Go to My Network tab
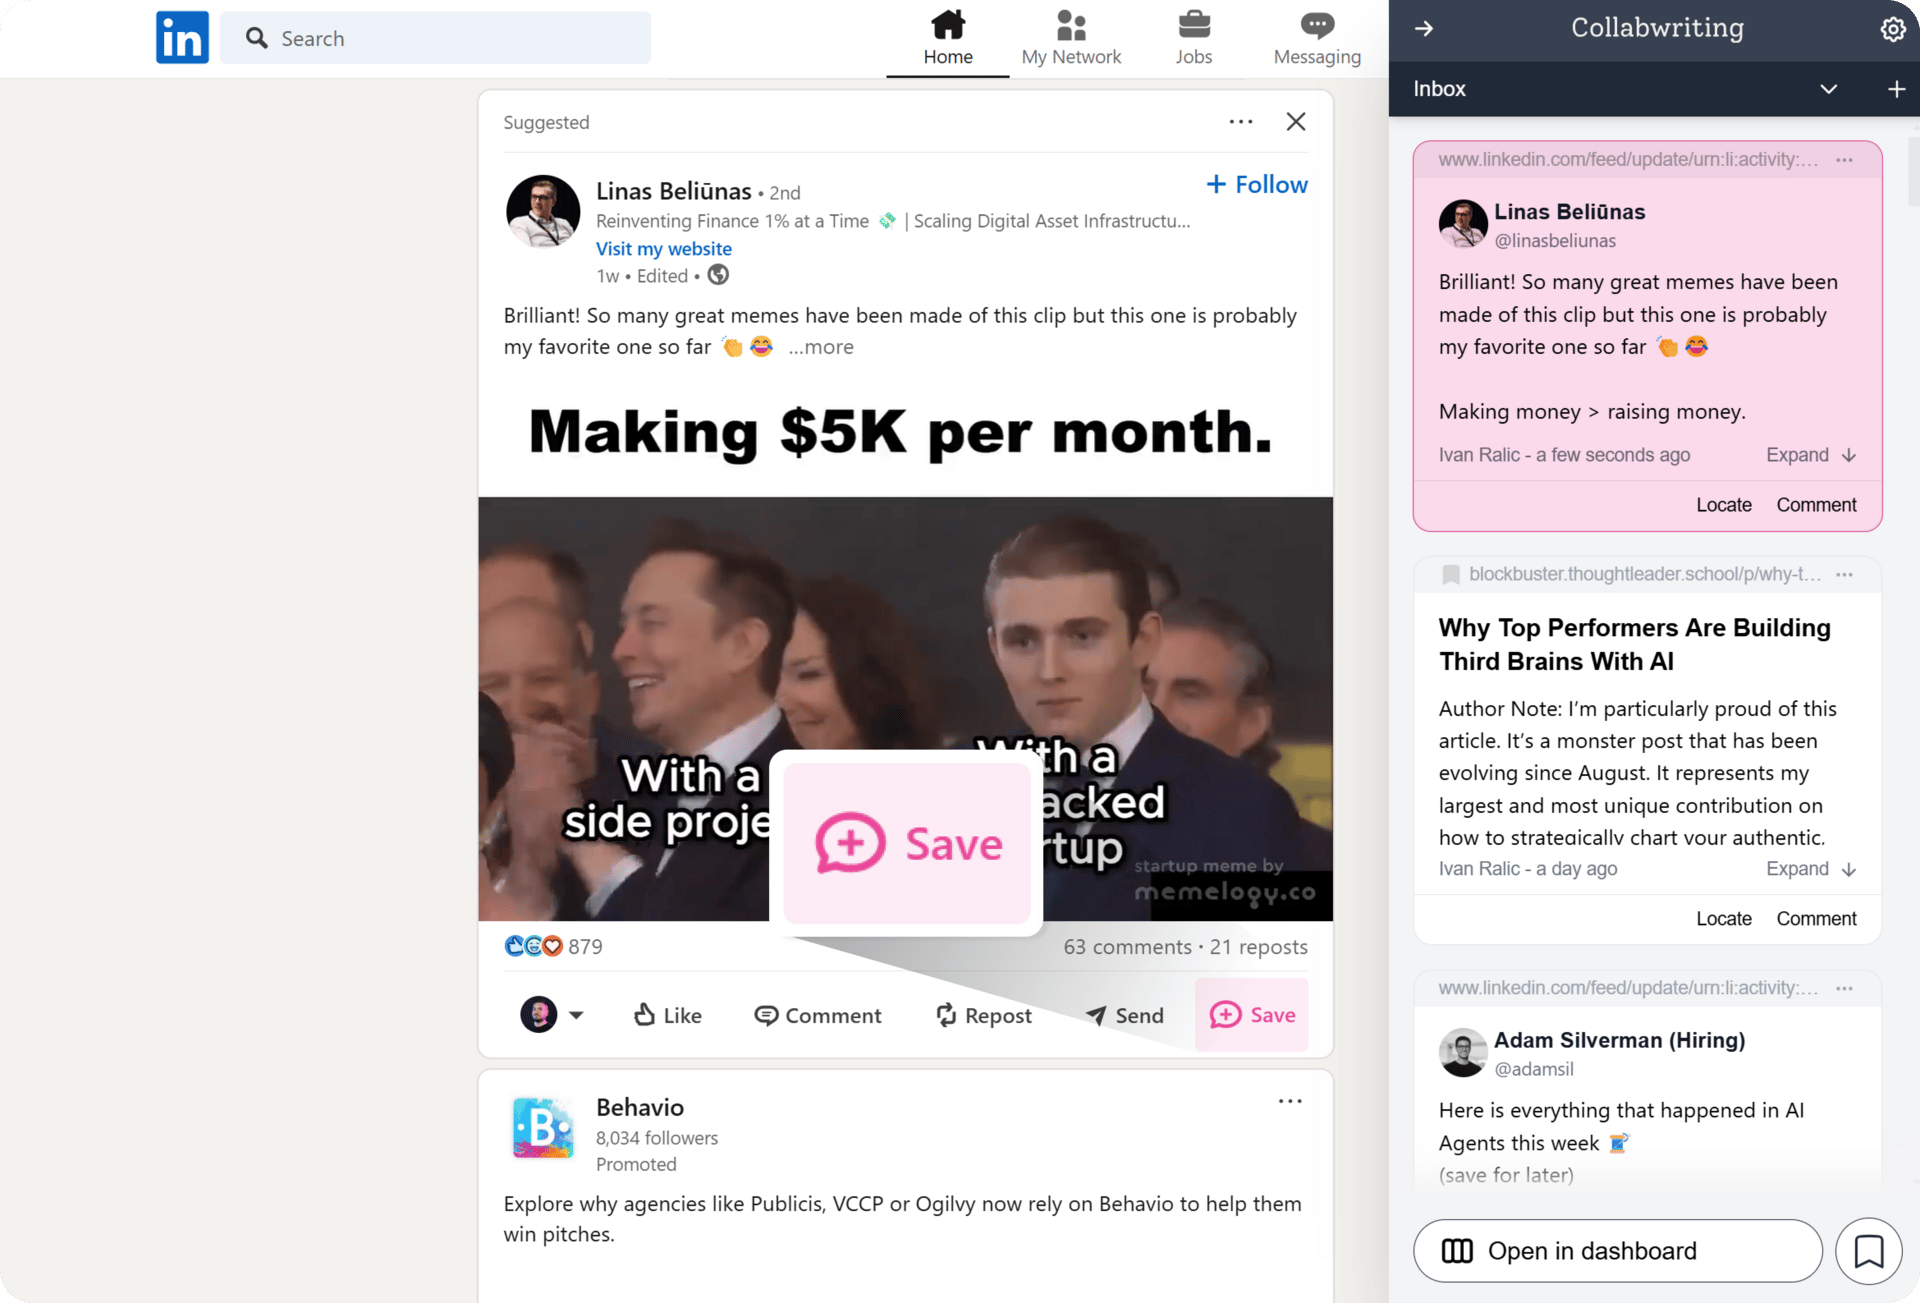This screenshot has height=1303, width=1920. click(1071, 38)
